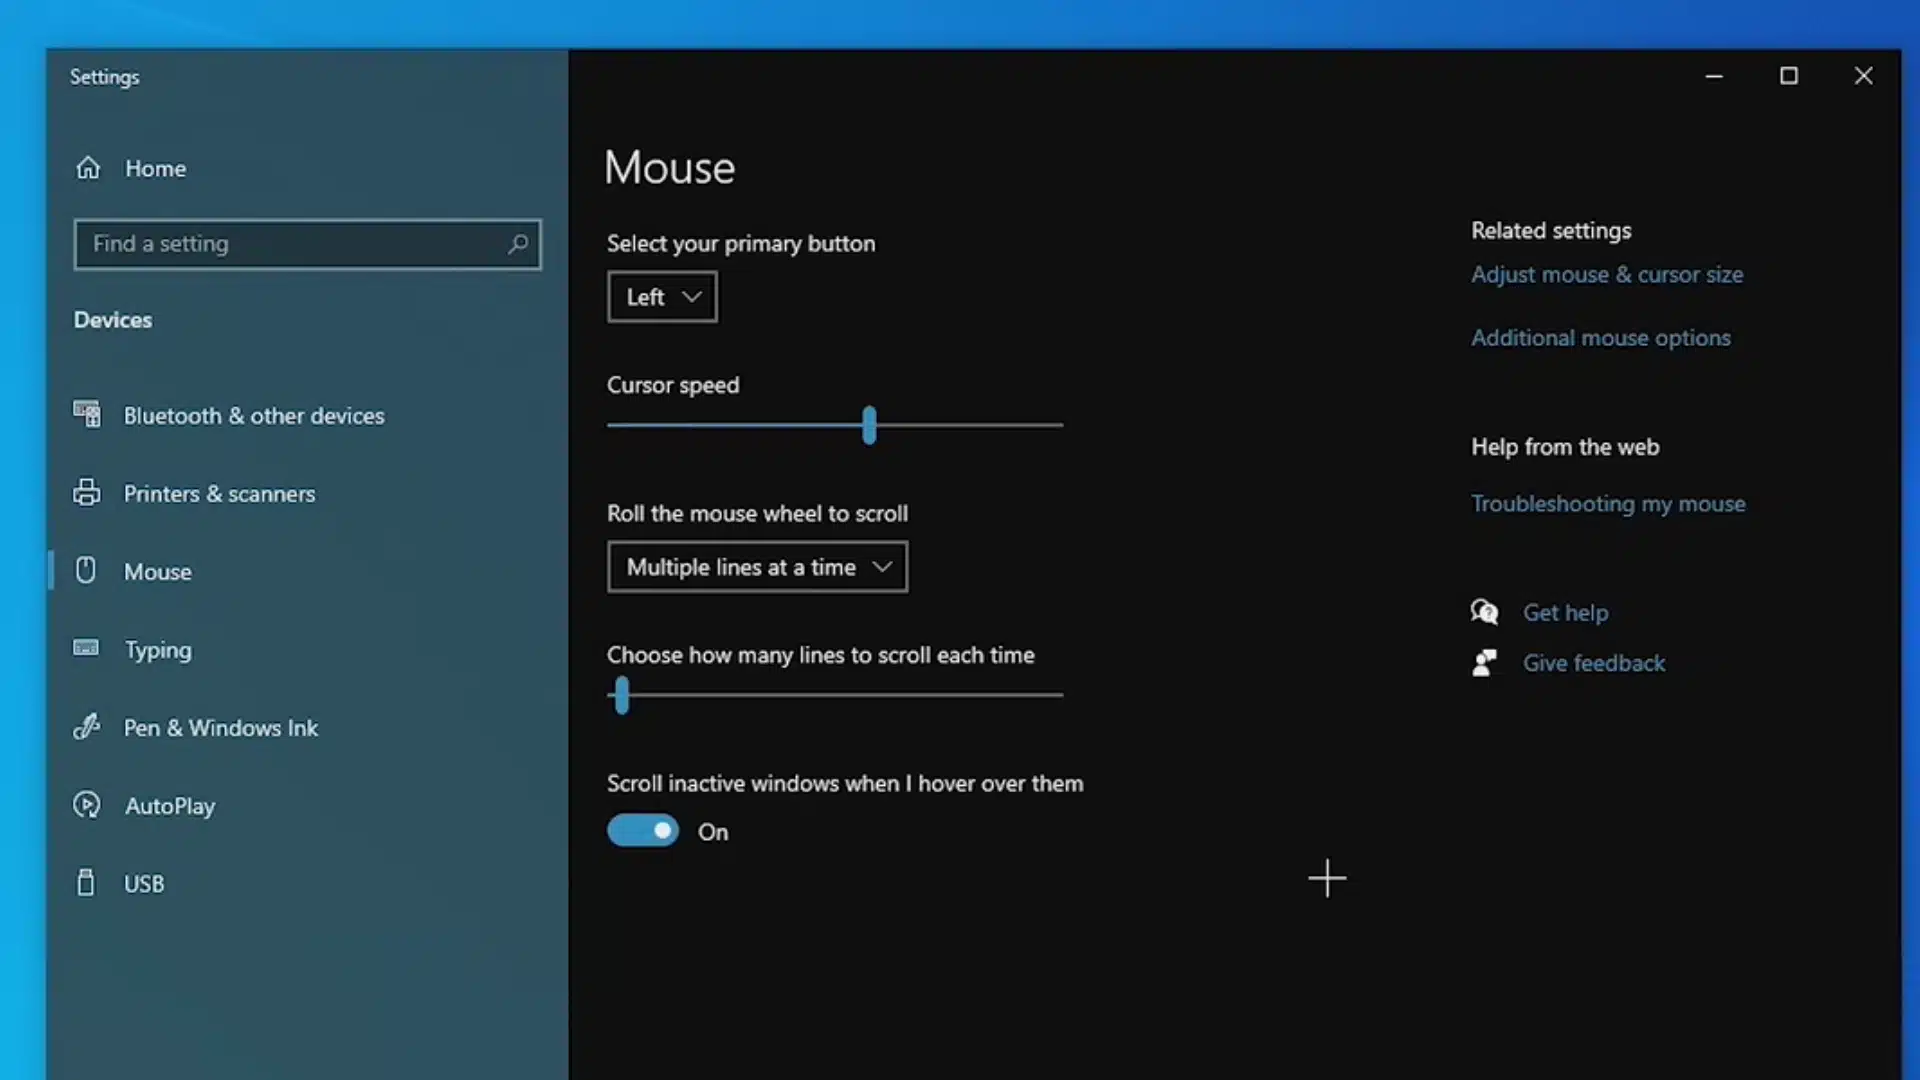Click the Get help link
Viewport: 1920px width, 1080px height.
[x=1565, y=613]
